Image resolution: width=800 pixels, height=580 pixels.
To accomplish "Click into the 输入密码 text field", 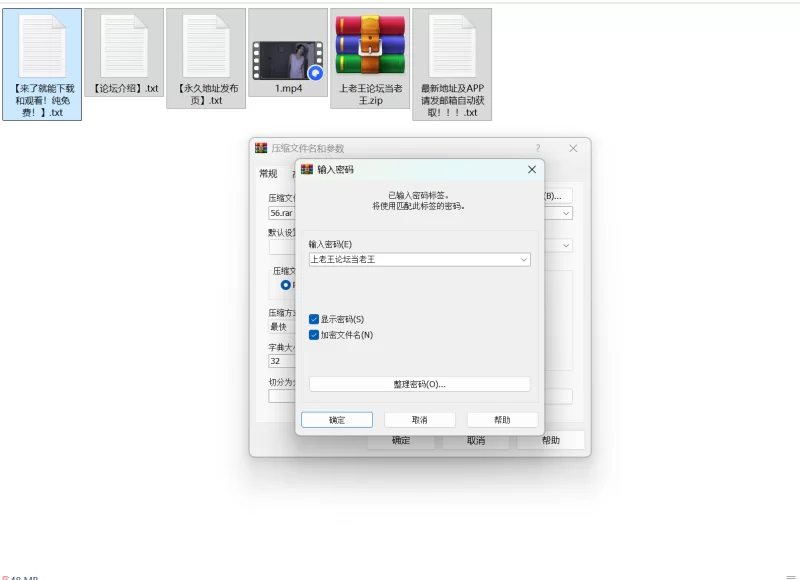I will click(411, 260).
